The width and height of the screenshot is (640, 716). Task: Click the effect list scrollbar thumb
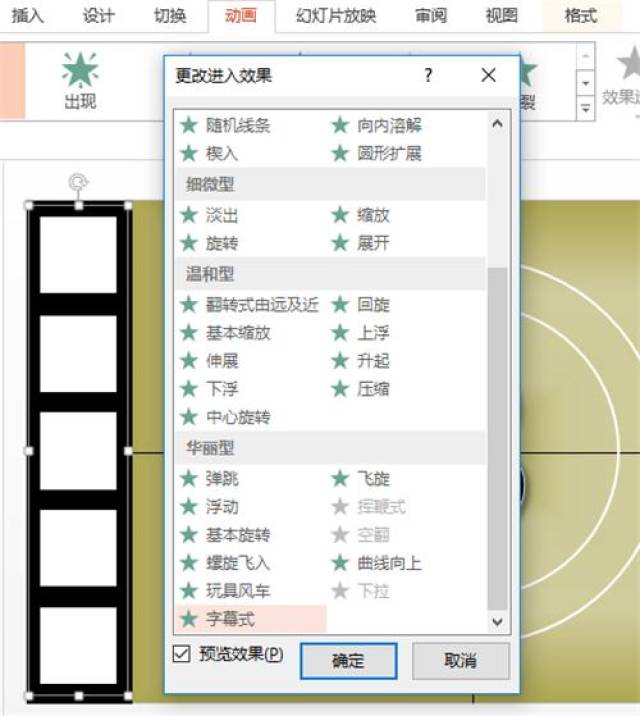pyautogui.click(x=498, y=438)
